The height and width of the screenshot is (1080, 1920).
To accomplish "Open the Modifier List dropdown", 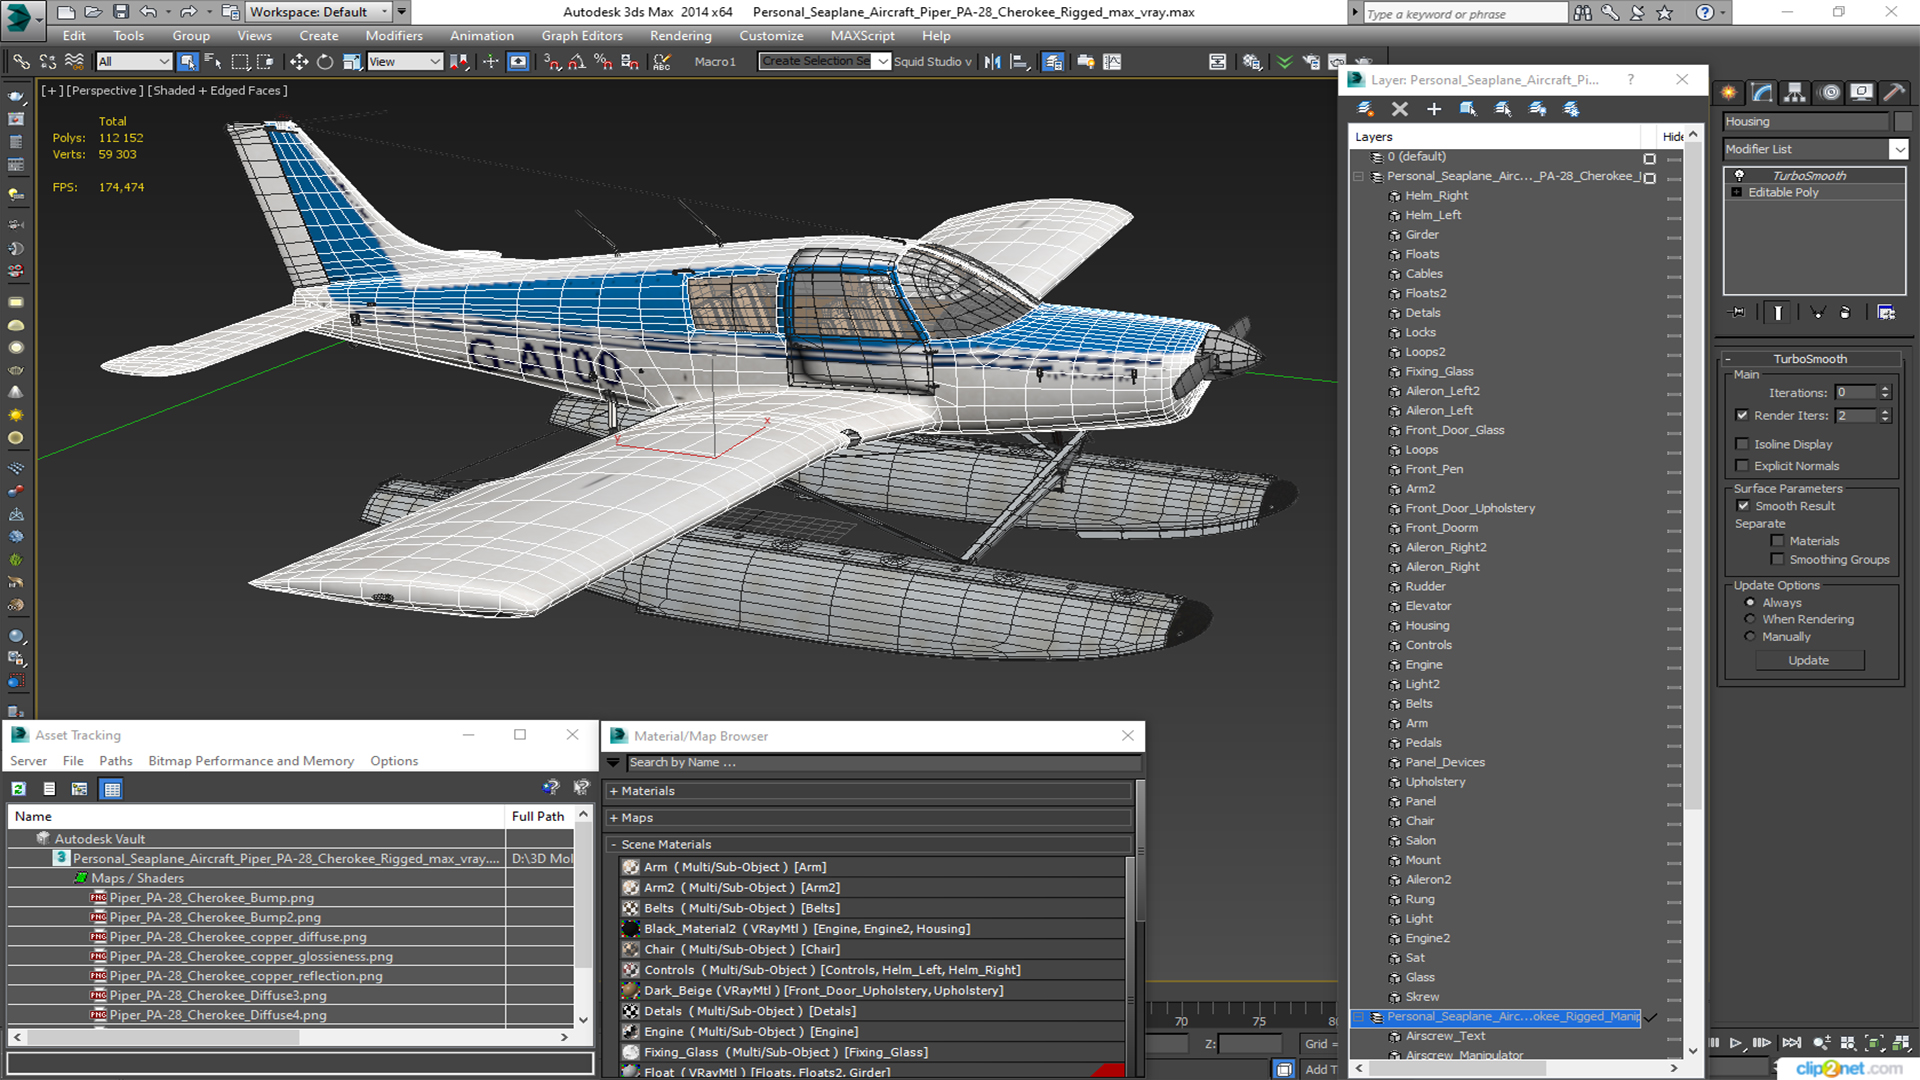I will pyautogui.click(x=1898, y=149).
